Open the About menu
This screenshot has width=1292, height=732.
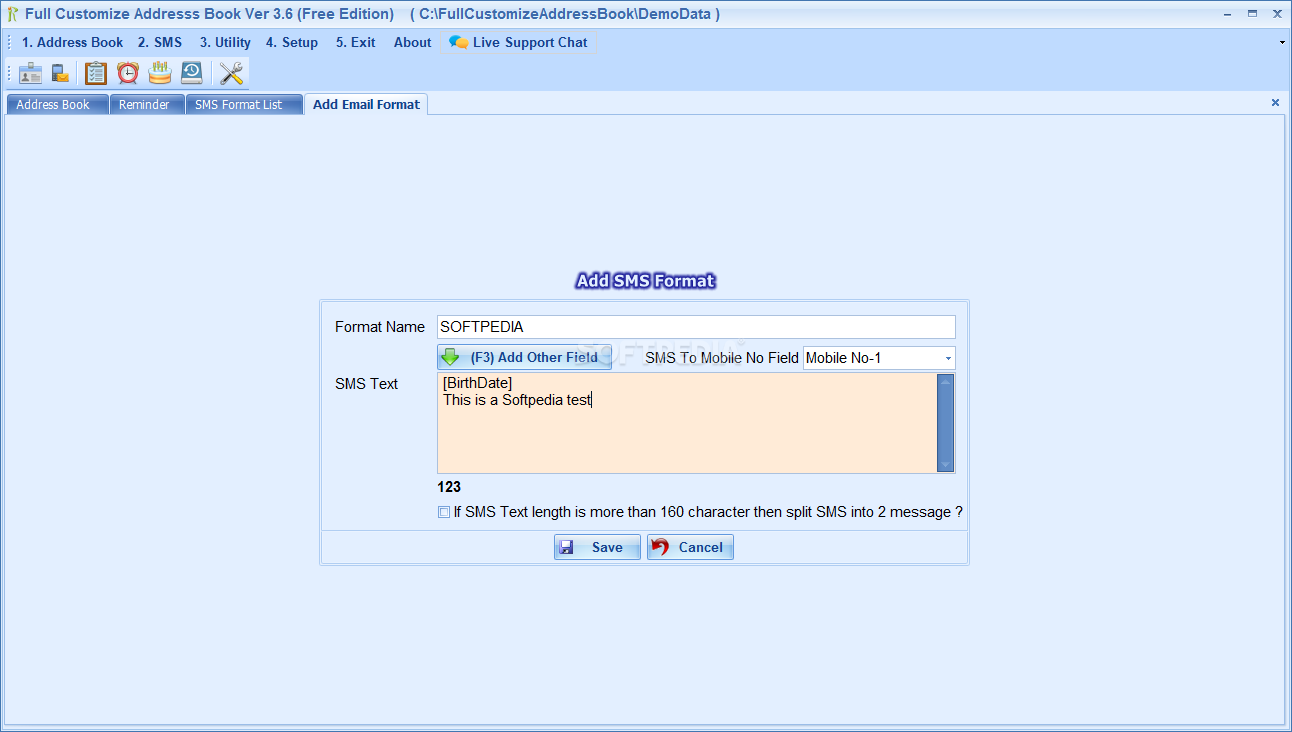[412, 42]
